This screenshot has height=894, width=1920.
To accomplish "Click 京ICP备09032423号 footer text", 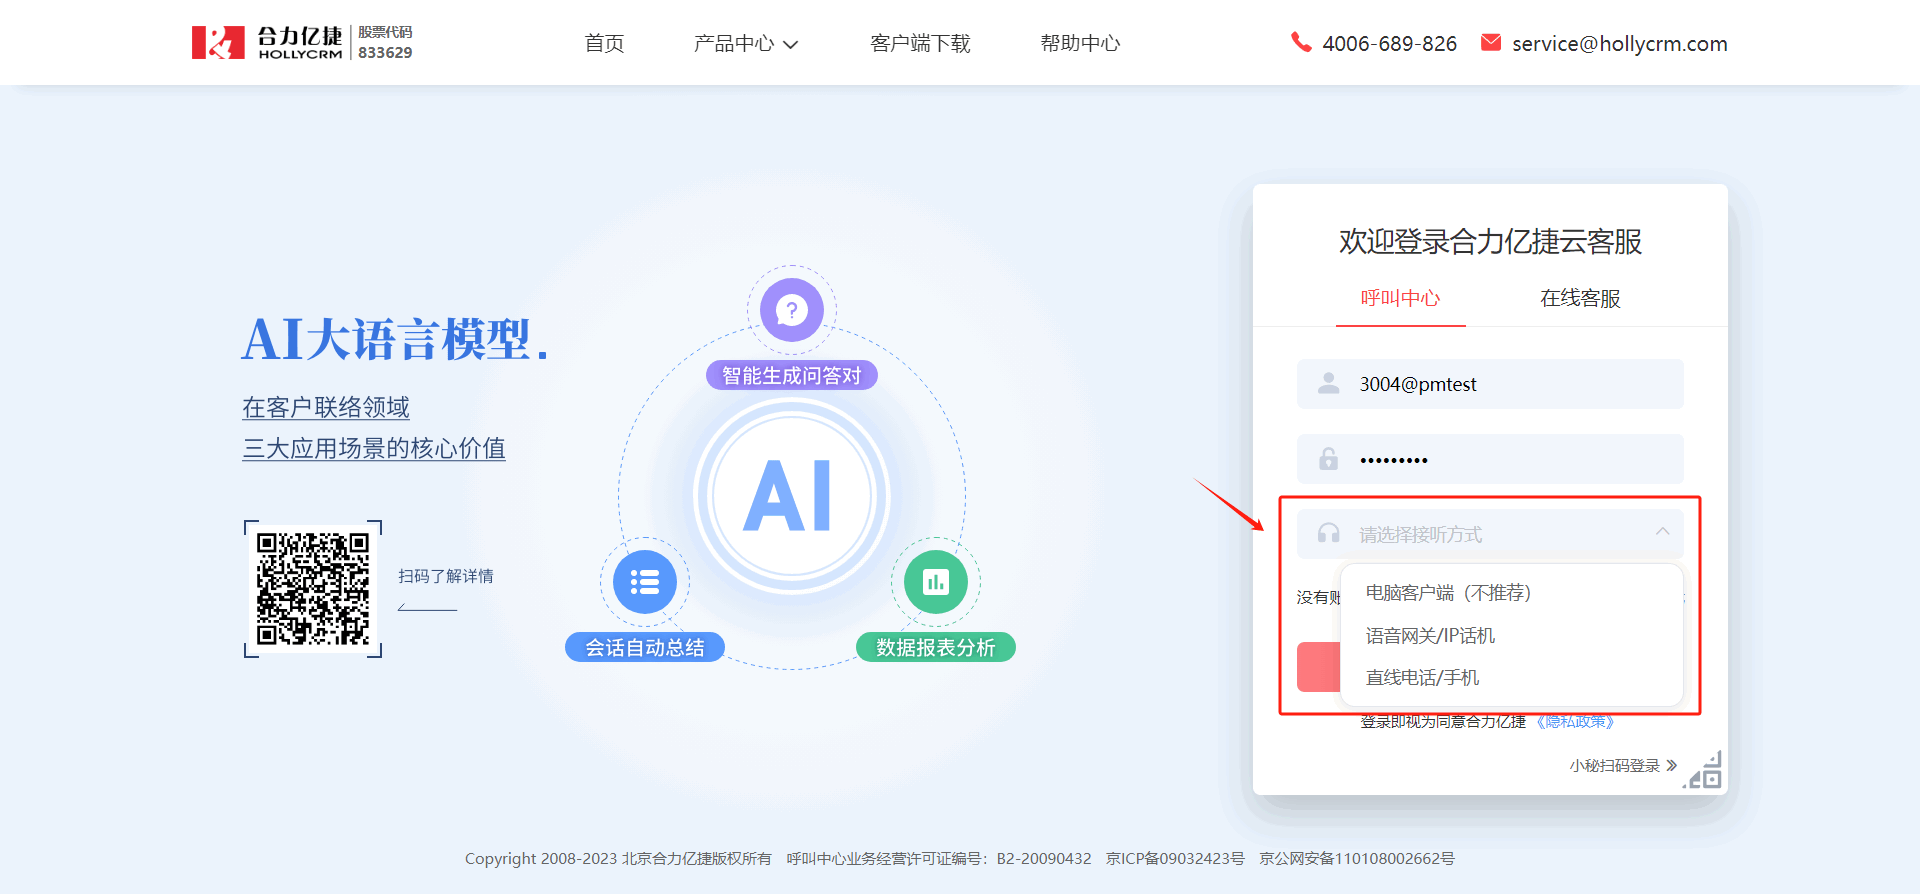I will click(1175, 859).
